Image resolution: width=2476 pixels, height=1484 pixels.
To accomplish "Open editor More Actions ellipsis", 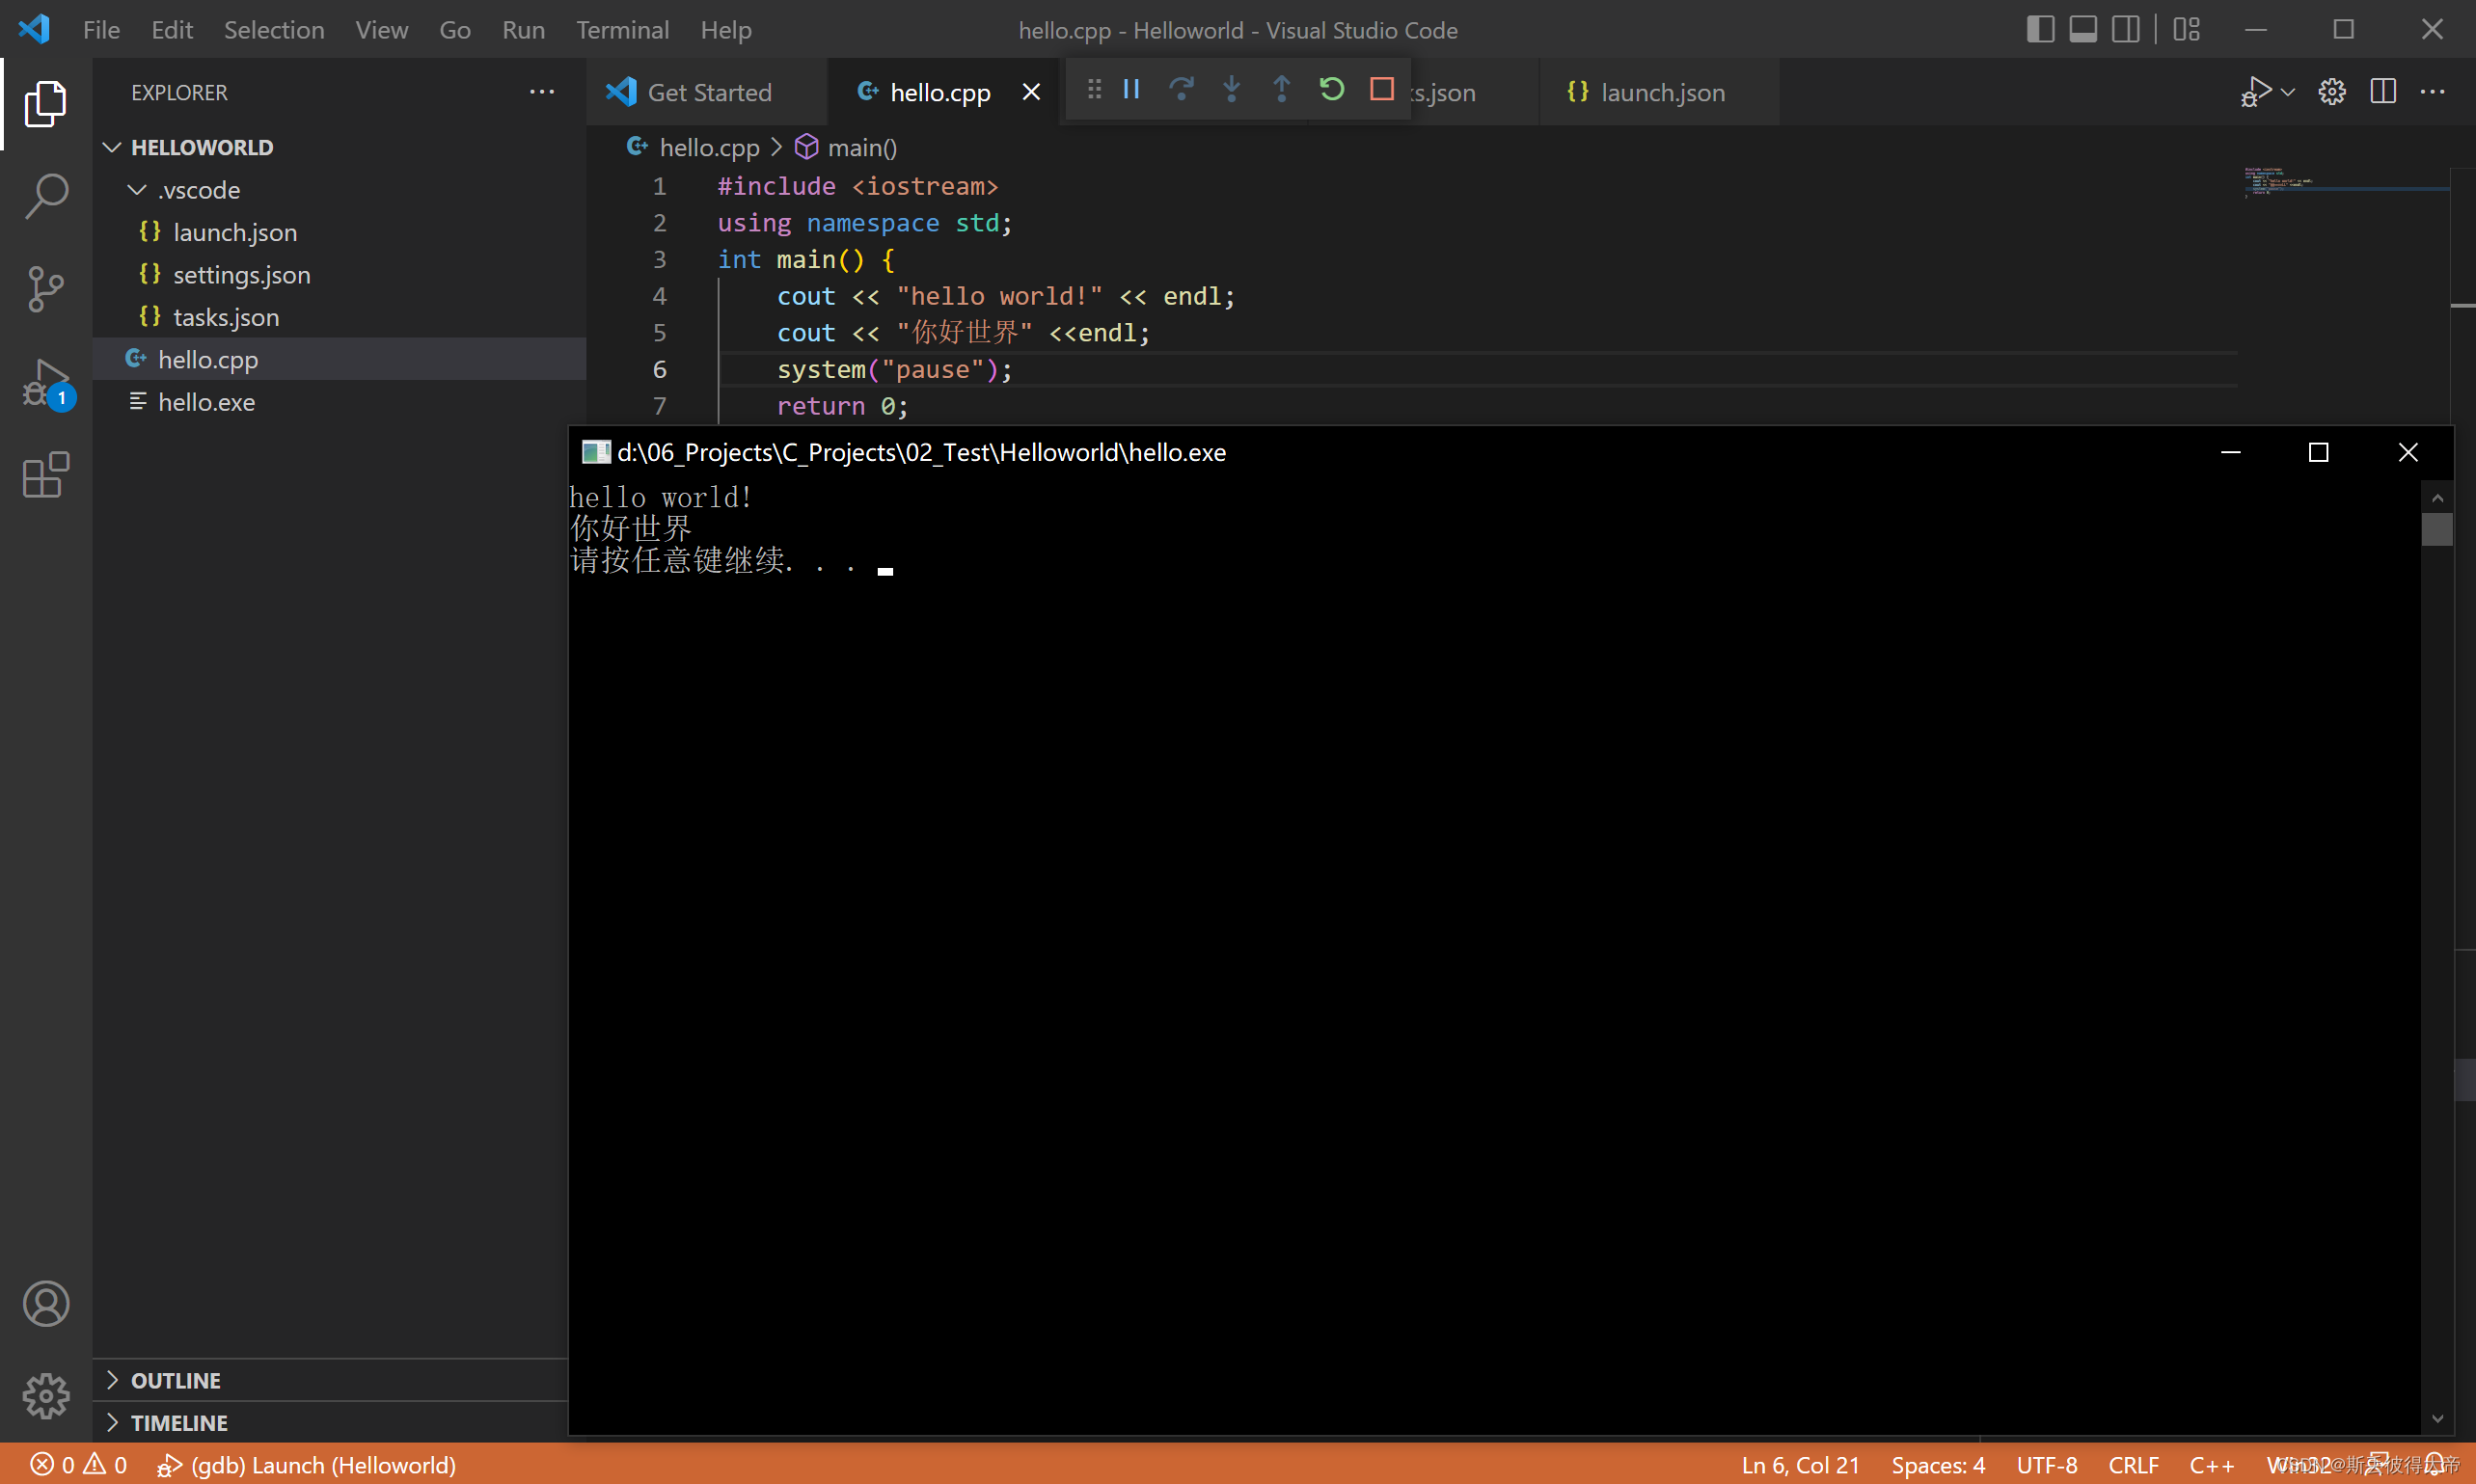I will (x=2432, y=92).
